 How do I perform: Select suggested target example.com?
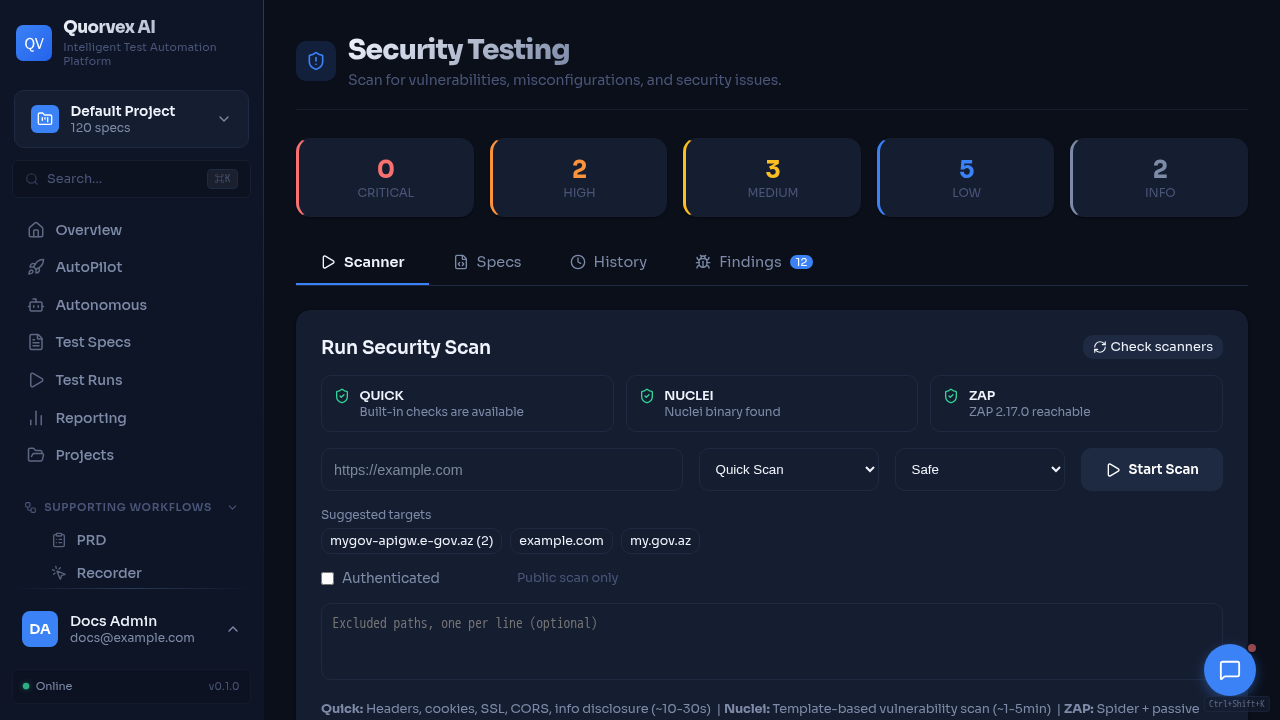tap(561, 541)
